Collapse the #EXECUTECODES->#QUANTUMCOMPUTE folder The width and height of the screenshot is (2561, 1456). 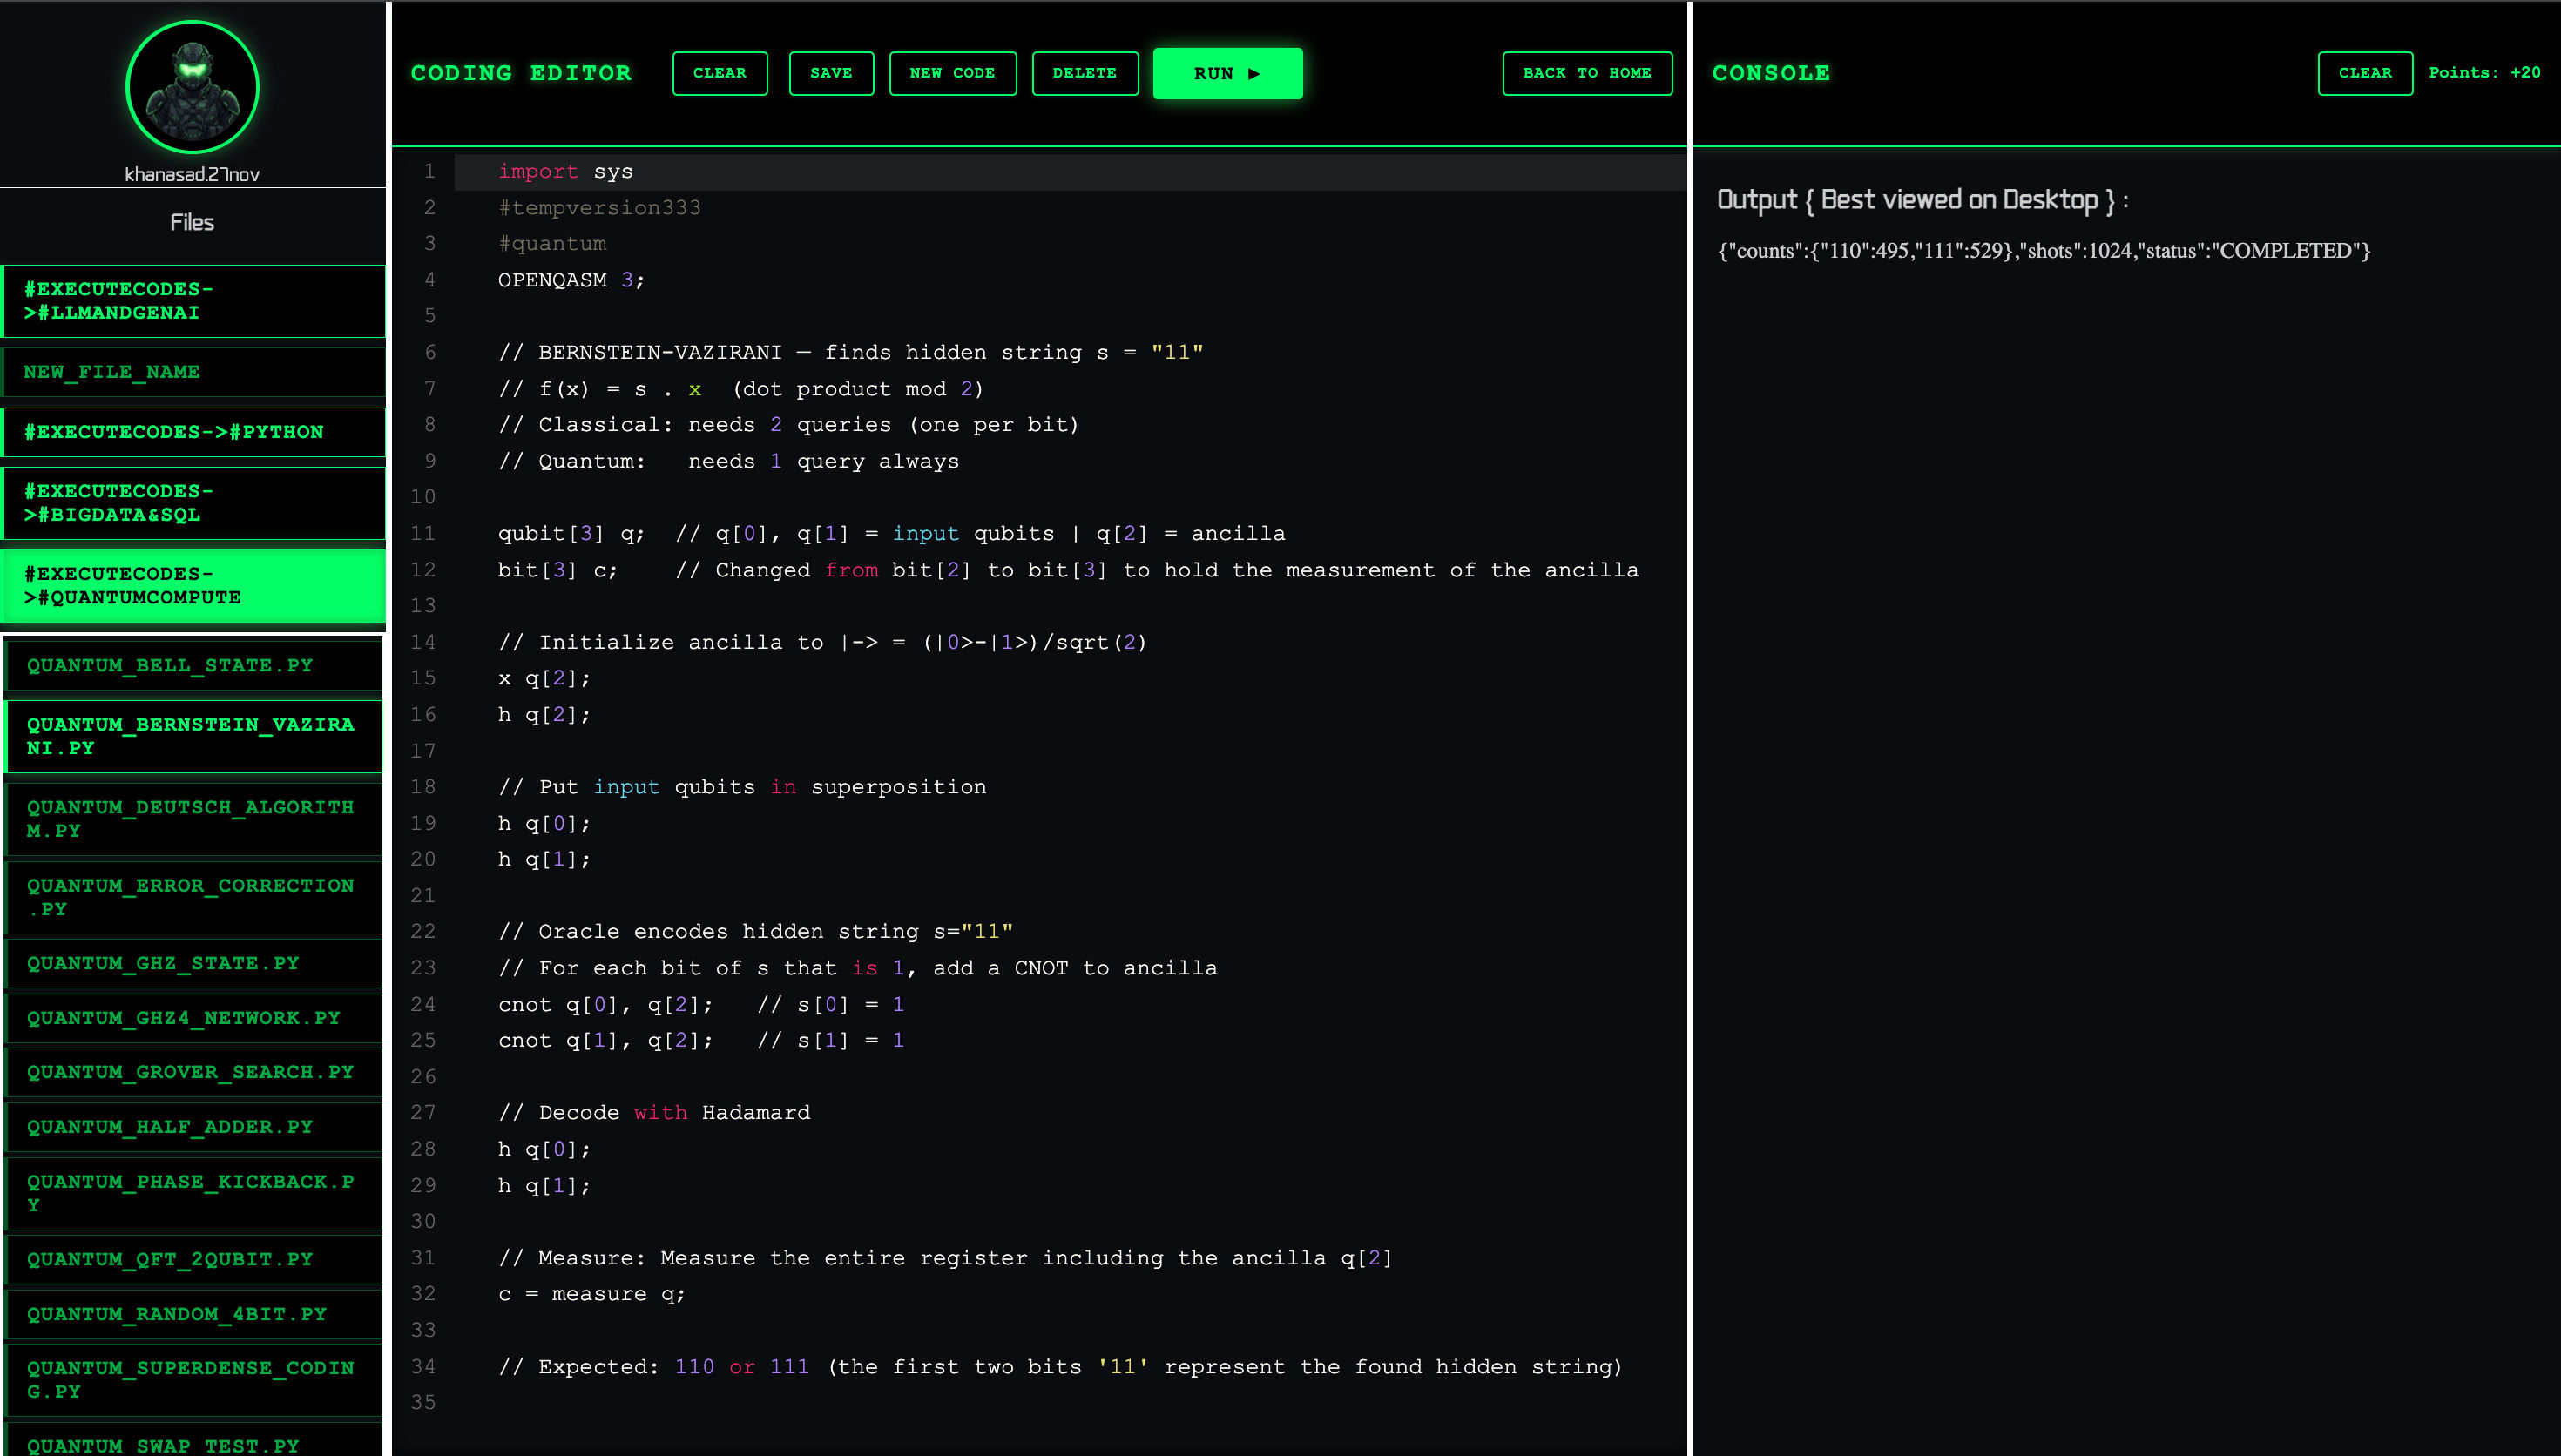[x=193, y=586]
